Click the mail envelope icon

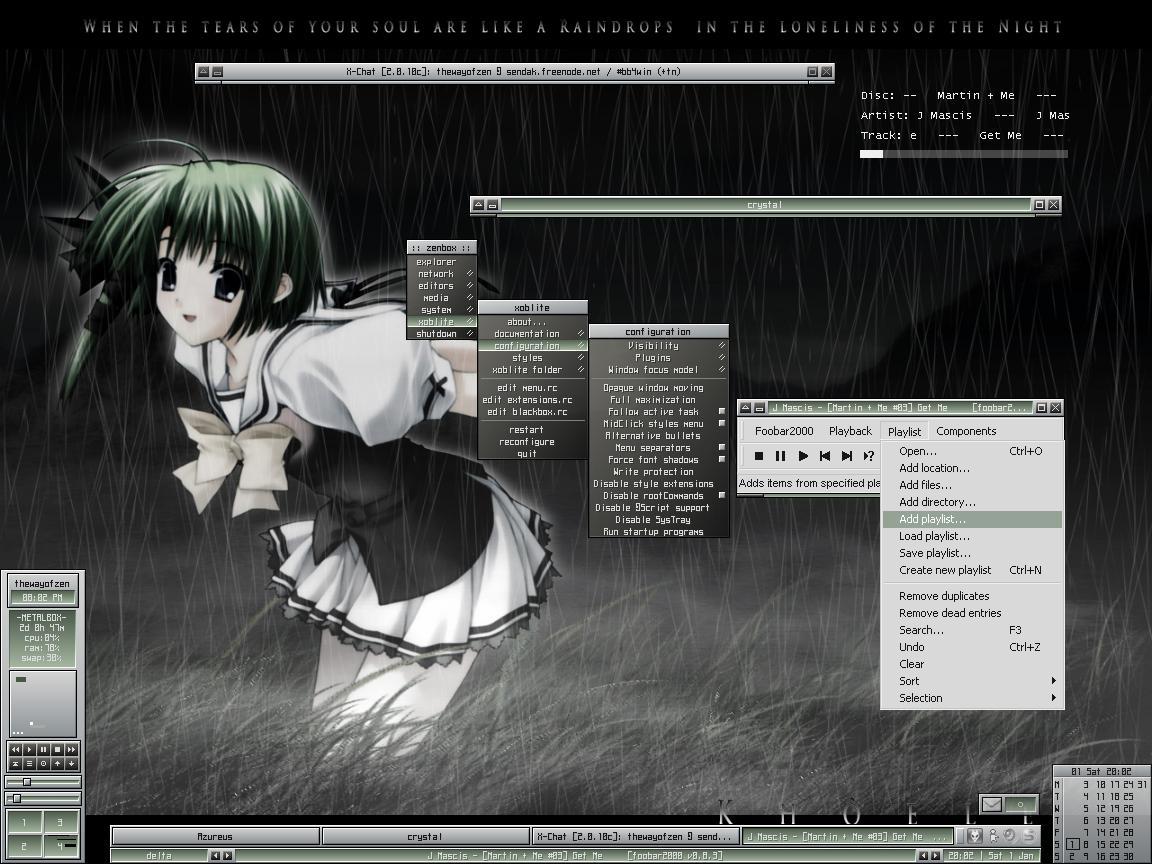tap(992, 804)
